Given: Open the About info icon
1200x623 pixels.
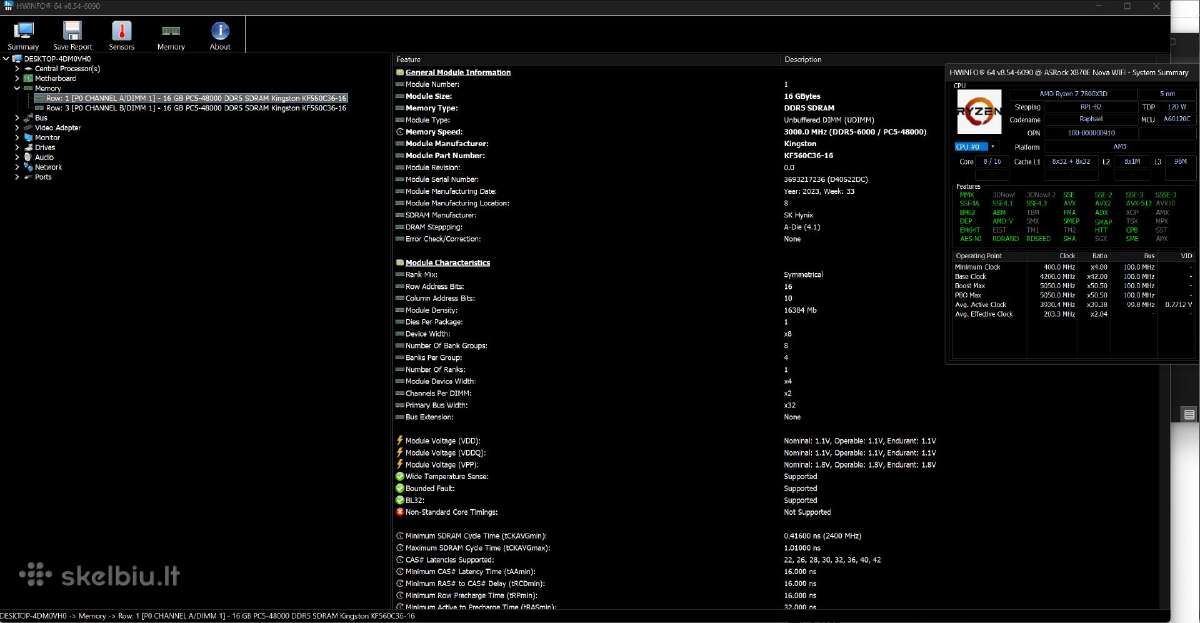Looking at the screenshot, I should [x=220, y=31].
